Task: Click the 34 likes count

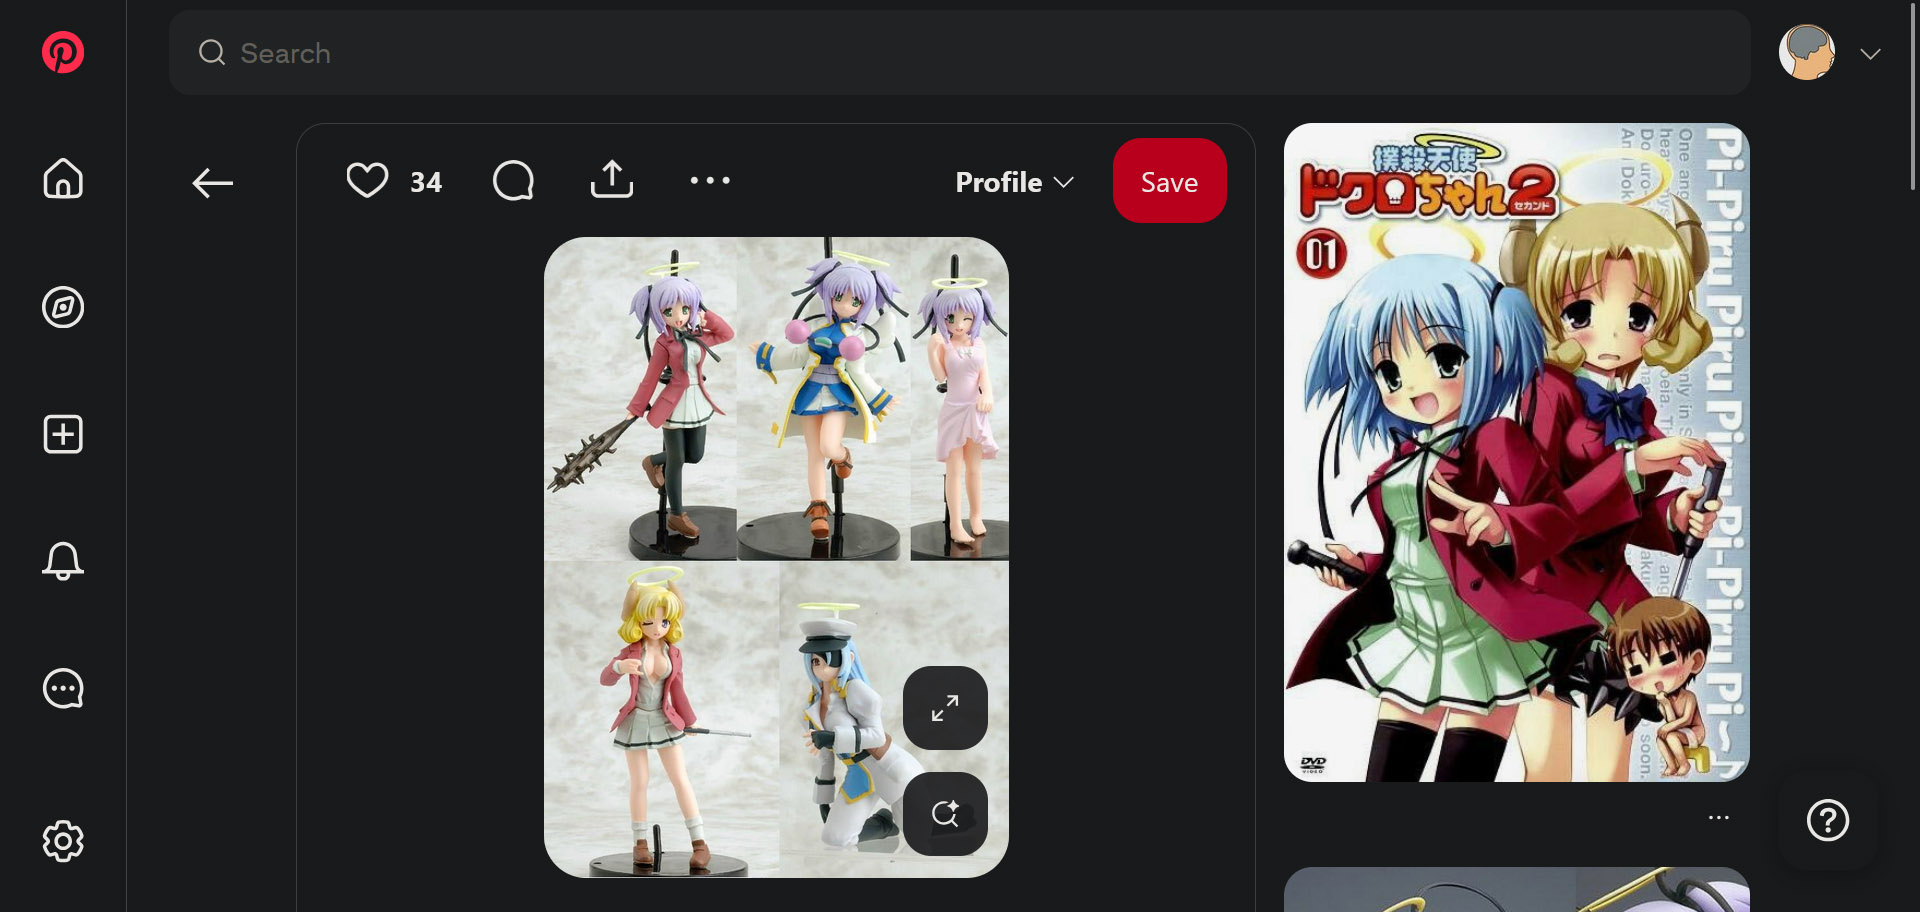Action: 426,182
